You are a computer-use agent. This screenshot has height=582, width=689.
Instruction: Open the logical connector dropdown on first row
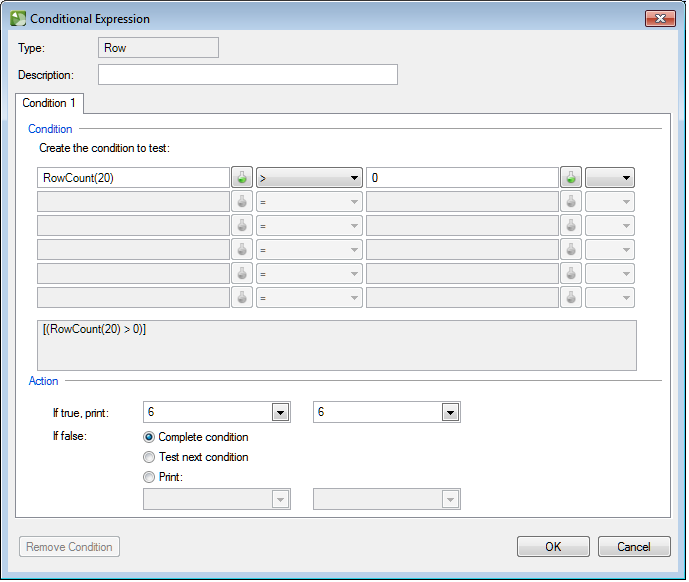coord(610,178)
